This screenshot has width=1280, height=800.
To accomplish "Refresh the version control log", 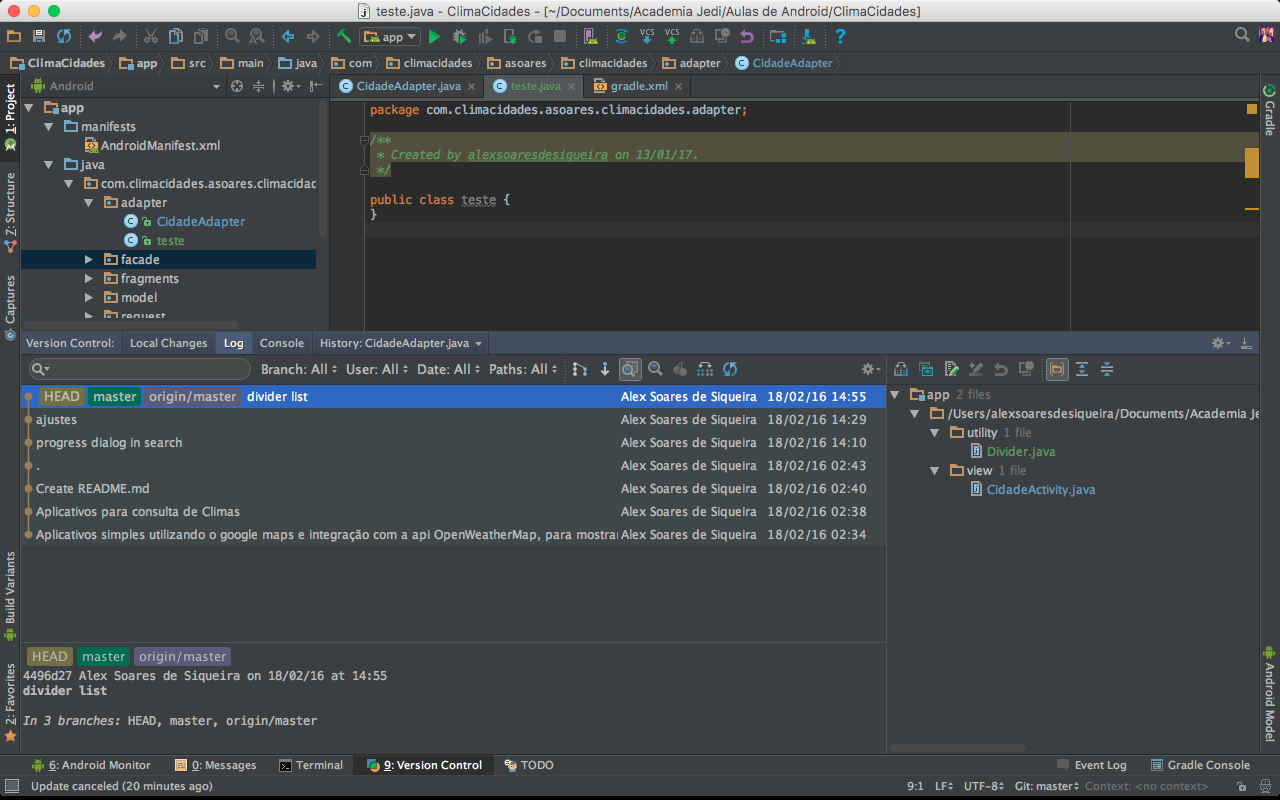I will tap(730, 369).
